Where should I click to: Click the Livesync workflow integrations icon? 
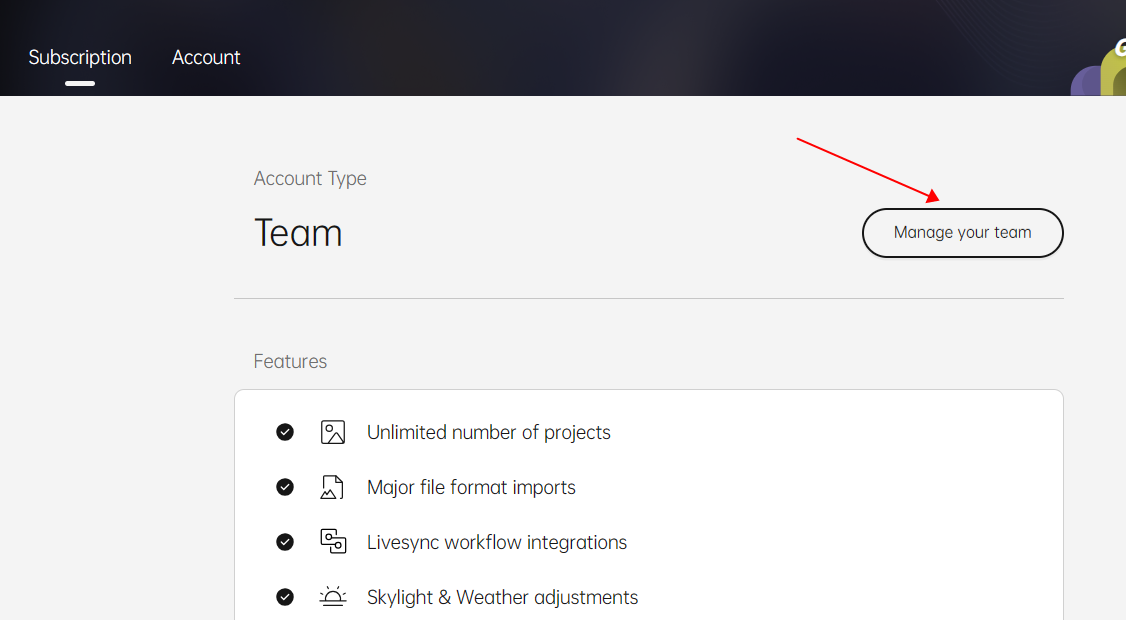[332, 542]
